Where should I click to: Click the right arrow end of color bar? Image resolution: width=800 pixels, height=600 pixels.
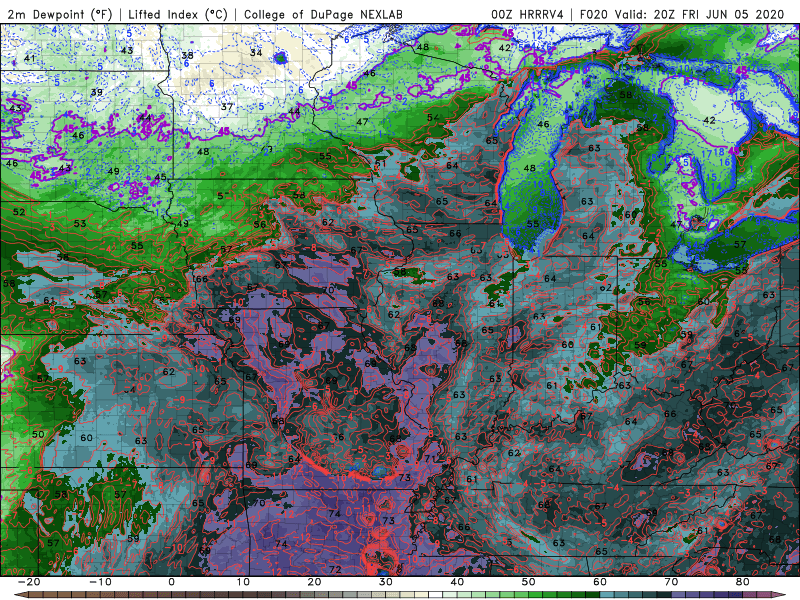point(780,595)
